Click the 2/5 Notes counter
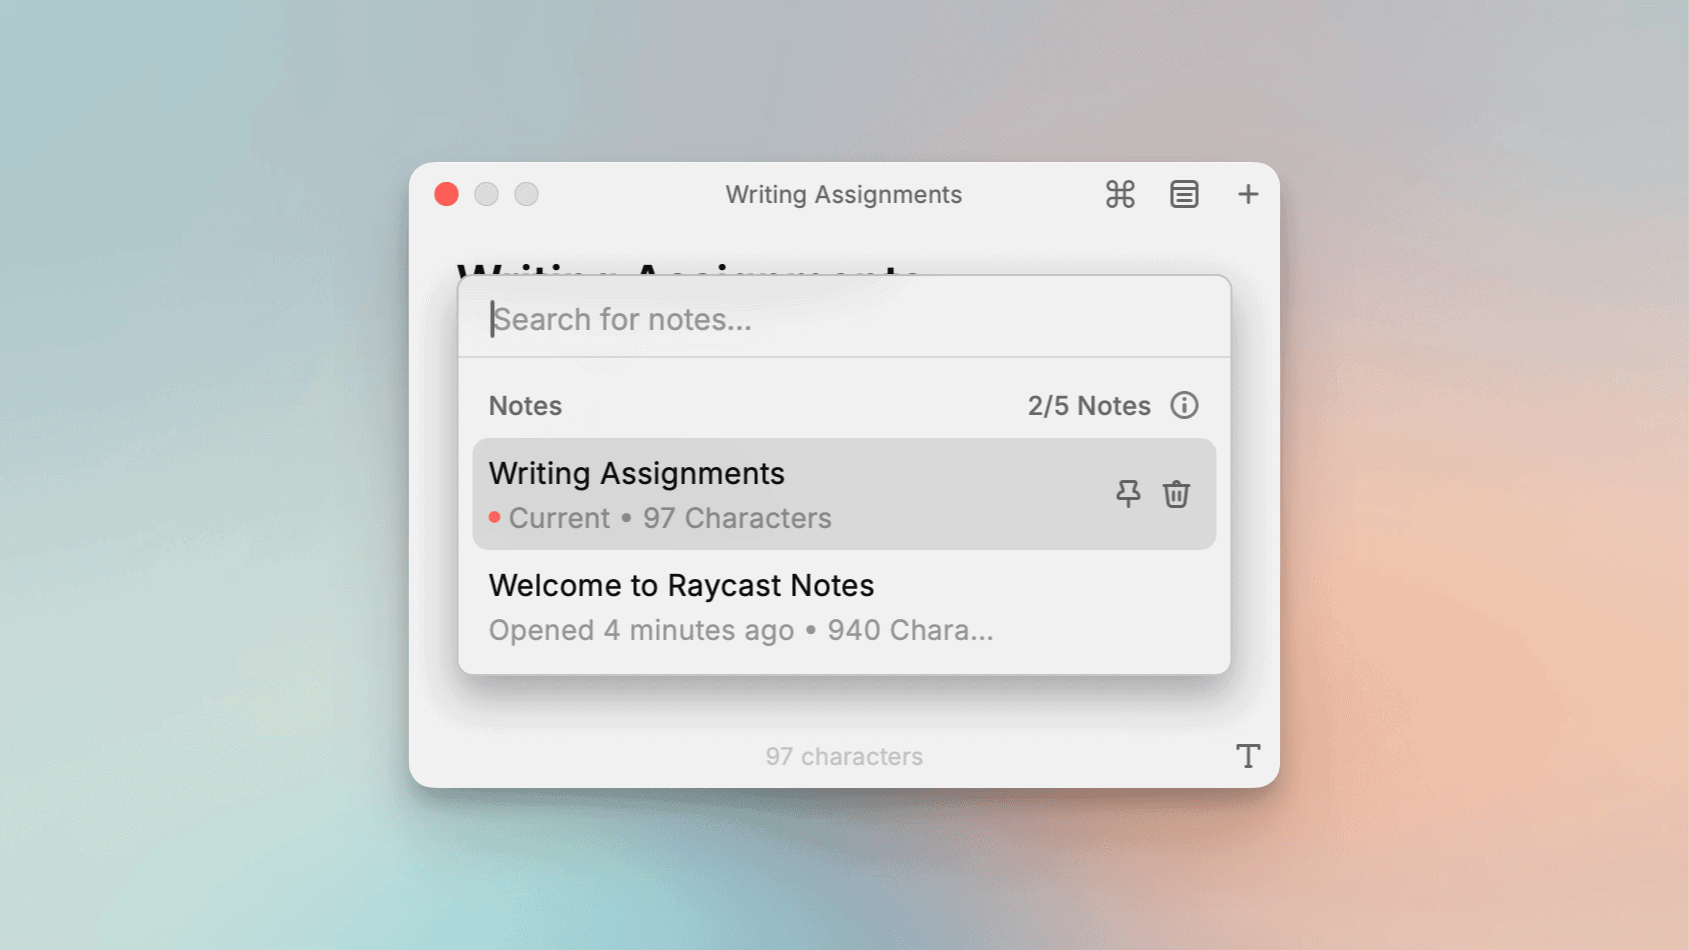Screen dimensions: 1689x950 [1089, 406]
